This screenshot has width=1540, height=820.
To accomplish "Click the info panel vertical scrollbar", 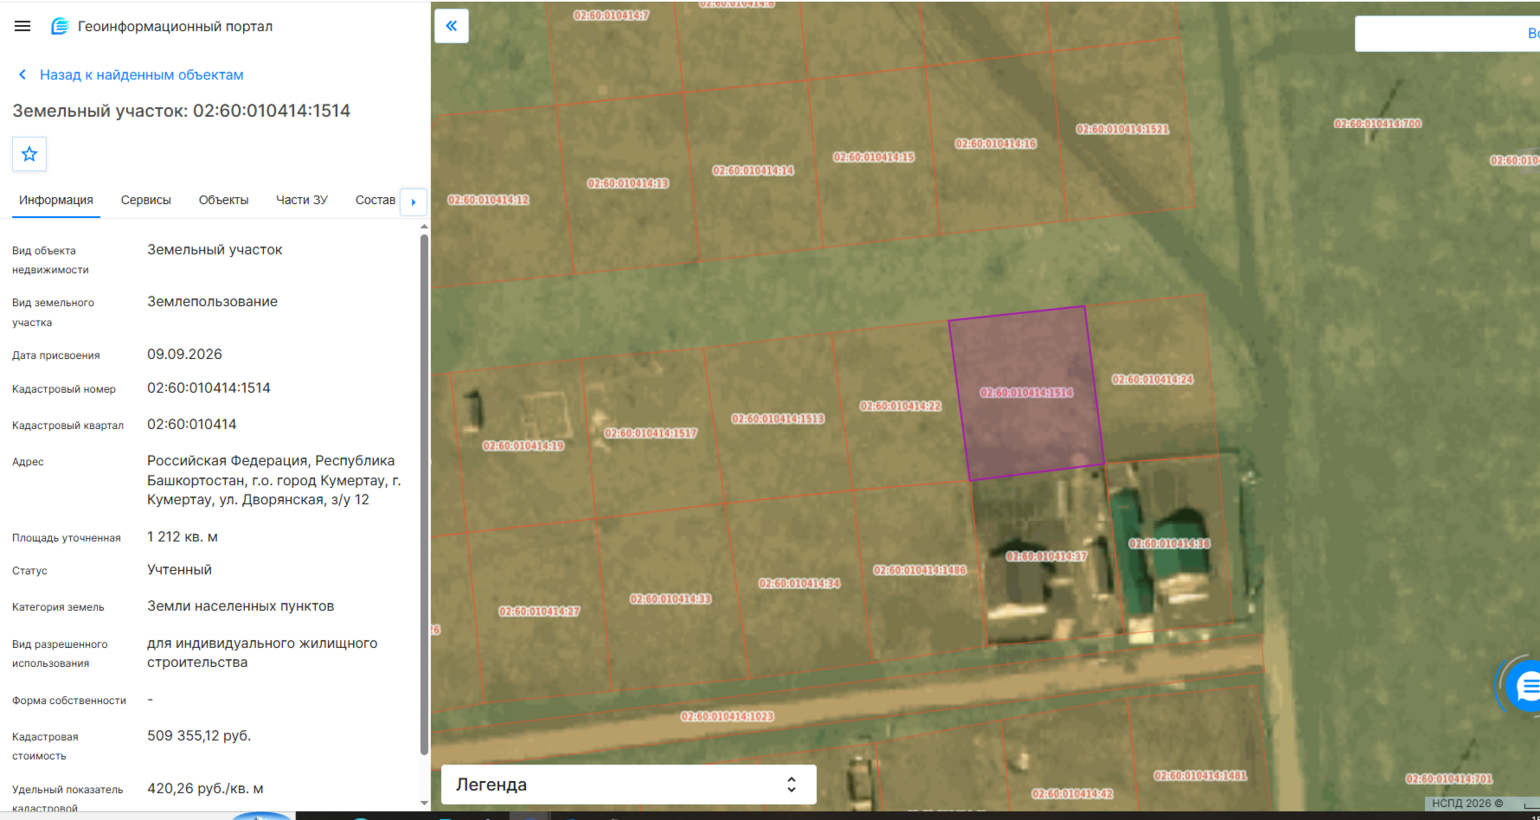I will click(424, 494).
